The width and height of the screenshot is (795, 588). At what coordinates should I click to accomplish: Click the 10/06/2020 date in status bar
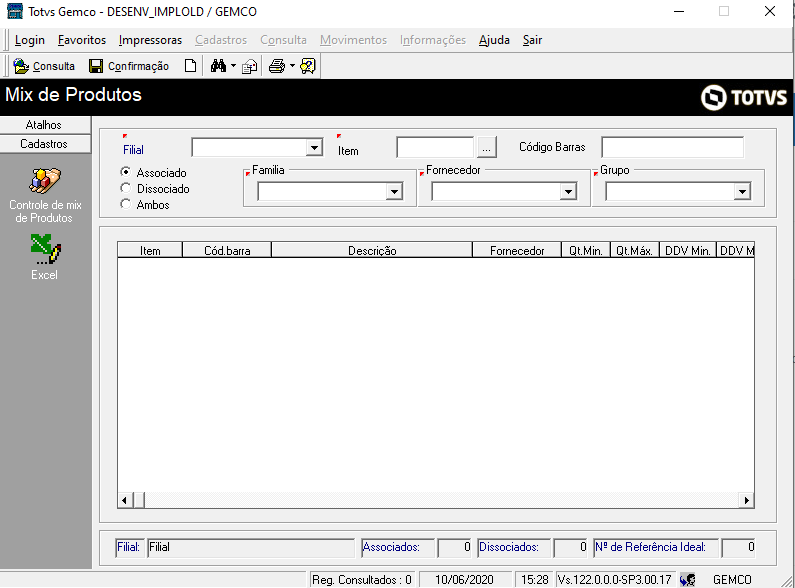tap(464, 579)
